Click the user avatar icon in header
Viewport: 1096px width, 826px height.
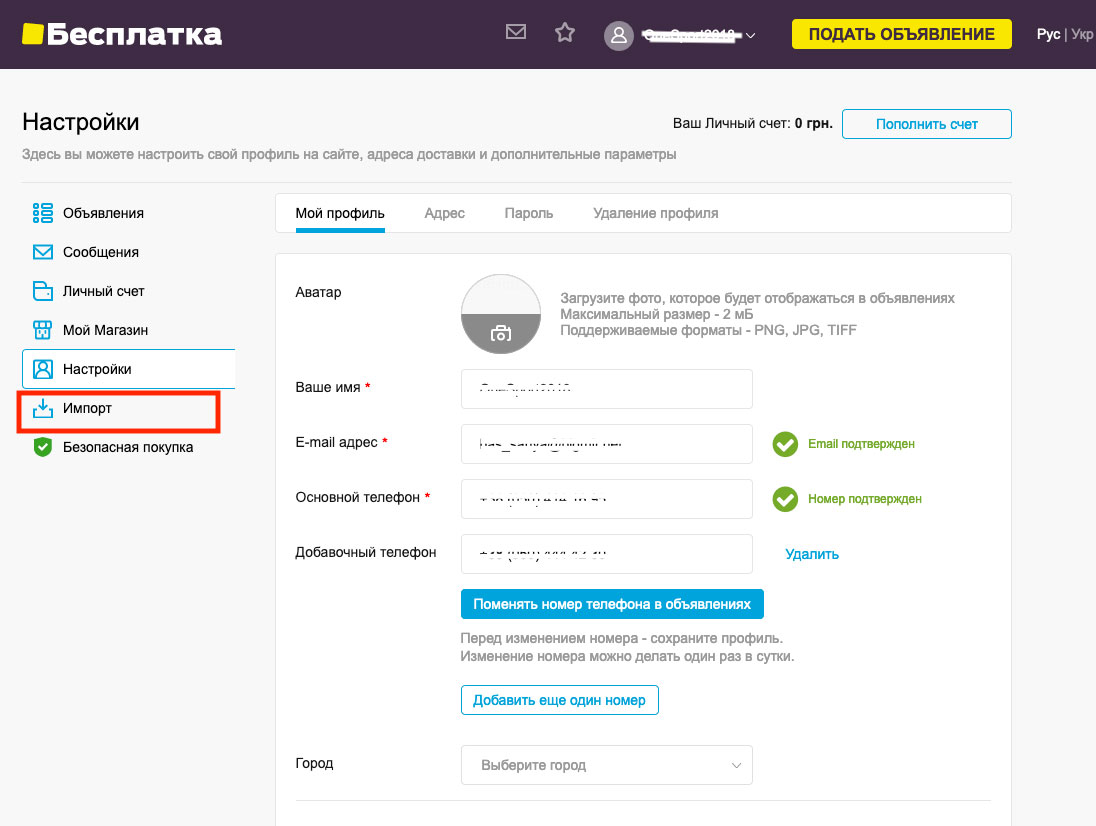coord(619,36)
